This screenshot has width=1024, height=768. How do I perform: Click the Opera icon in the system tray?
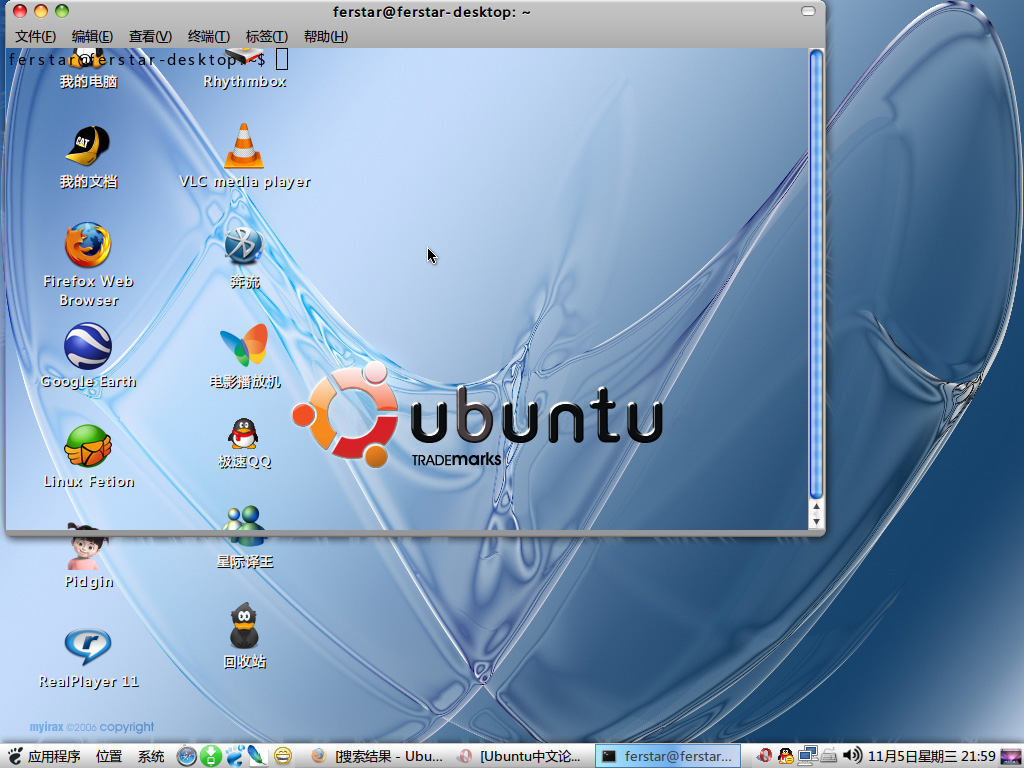point(764,756)
